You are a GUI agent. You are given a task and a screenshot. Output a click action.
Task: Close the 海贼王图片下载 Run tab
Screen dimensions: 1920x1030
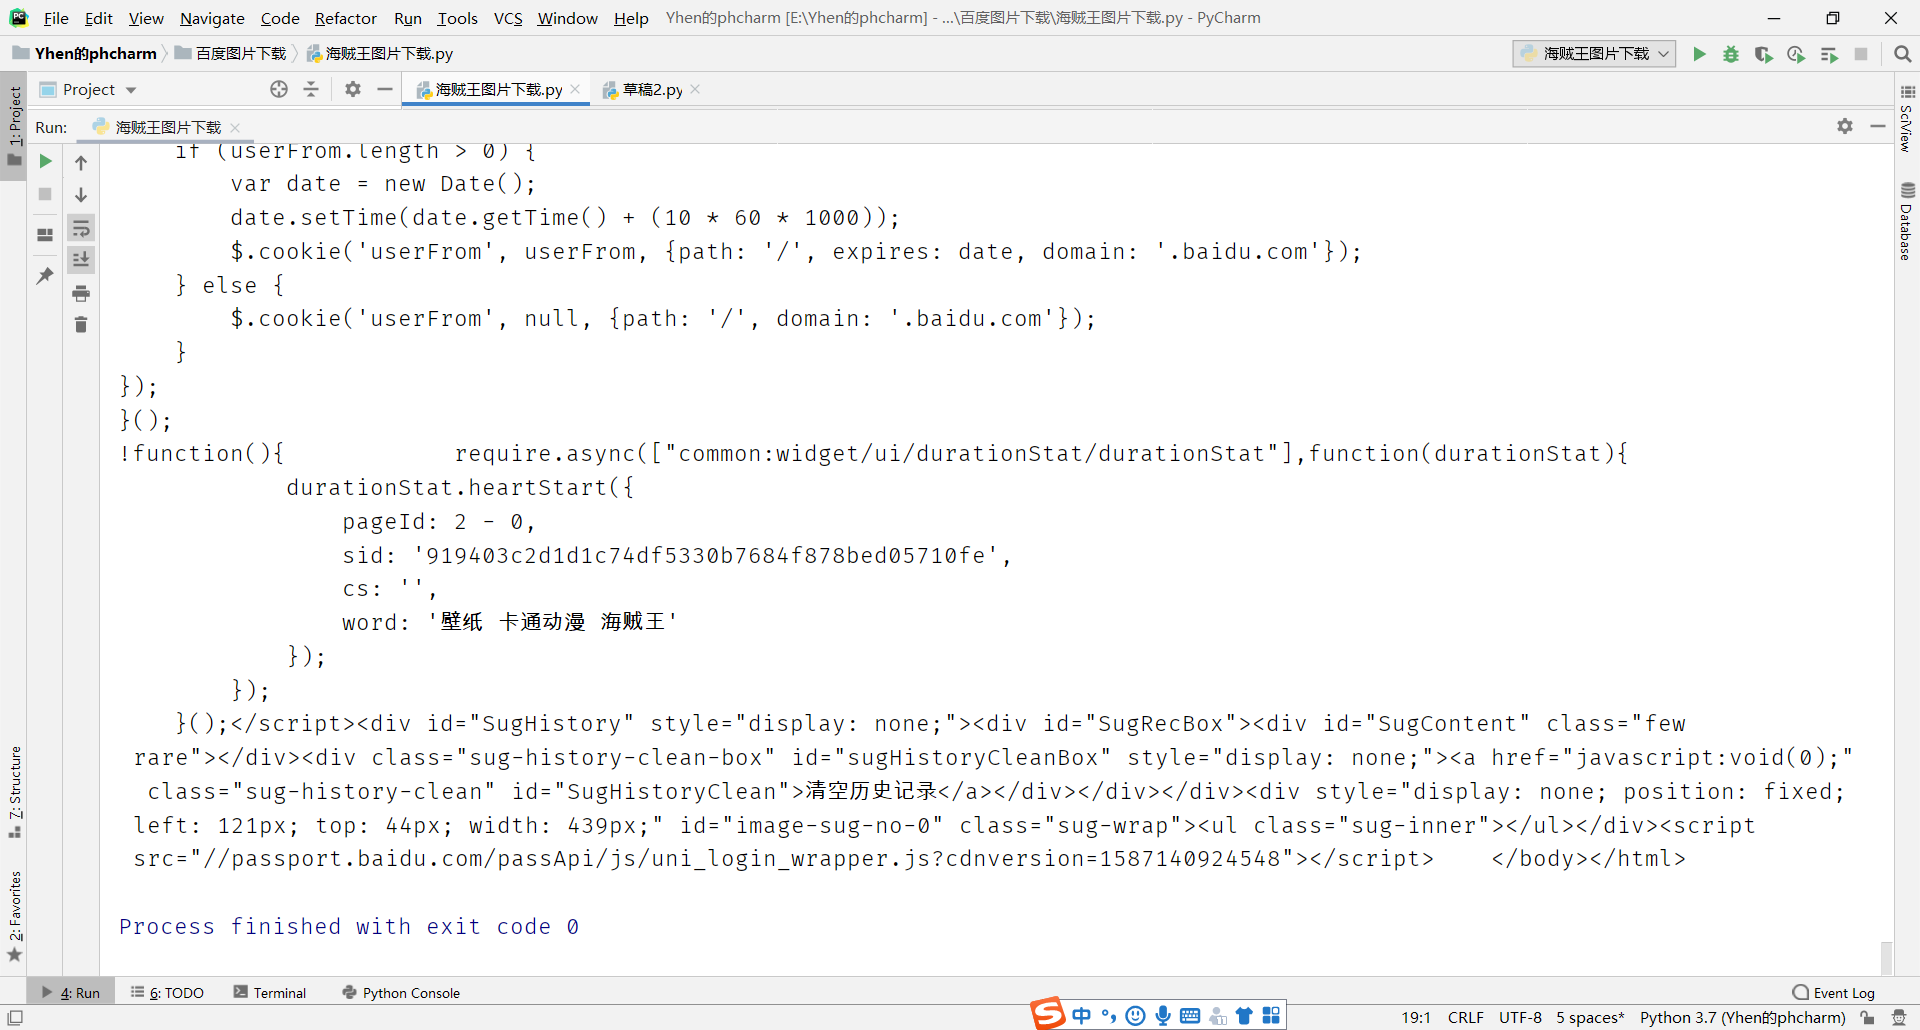tap(235, 127)
